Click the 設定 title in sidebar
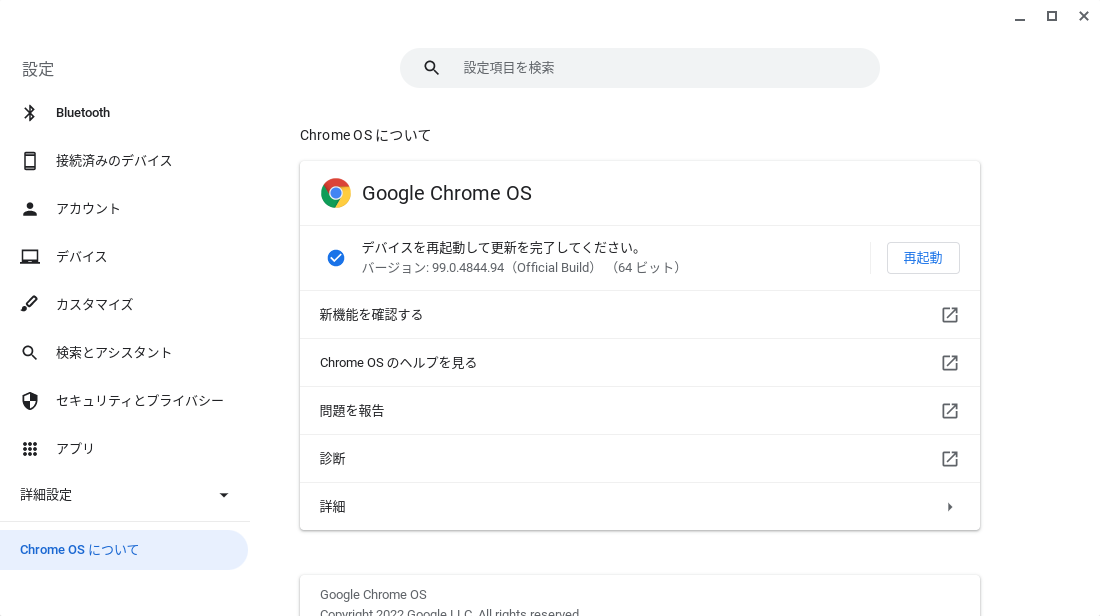This screenshot has height=616, width=1100. tap(38, 69)
